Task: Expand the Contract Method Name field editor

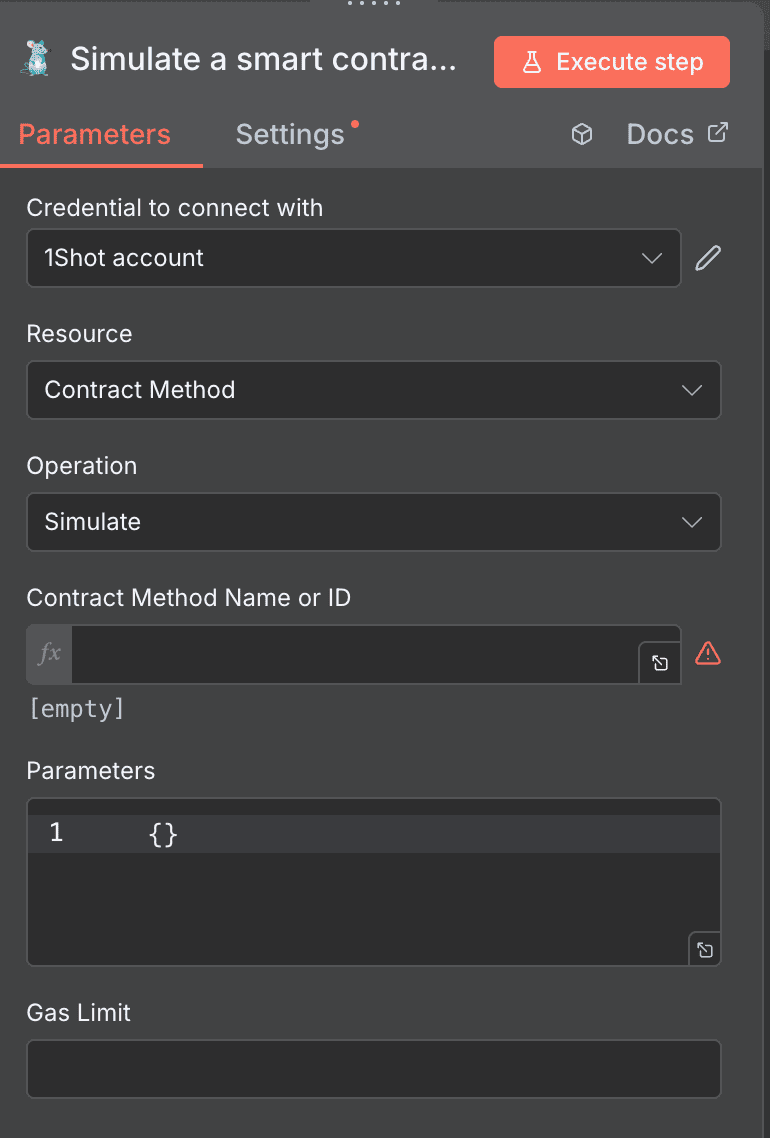Action: [659, 662]
